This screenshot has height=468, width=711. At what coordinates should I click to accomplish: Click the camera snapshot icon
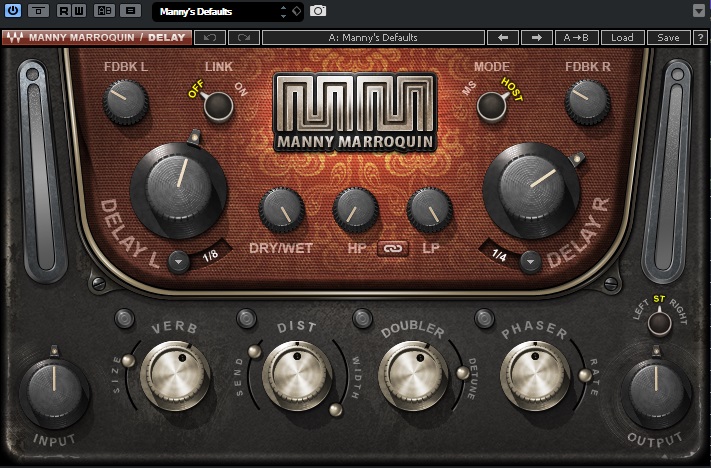click(318, 10)
